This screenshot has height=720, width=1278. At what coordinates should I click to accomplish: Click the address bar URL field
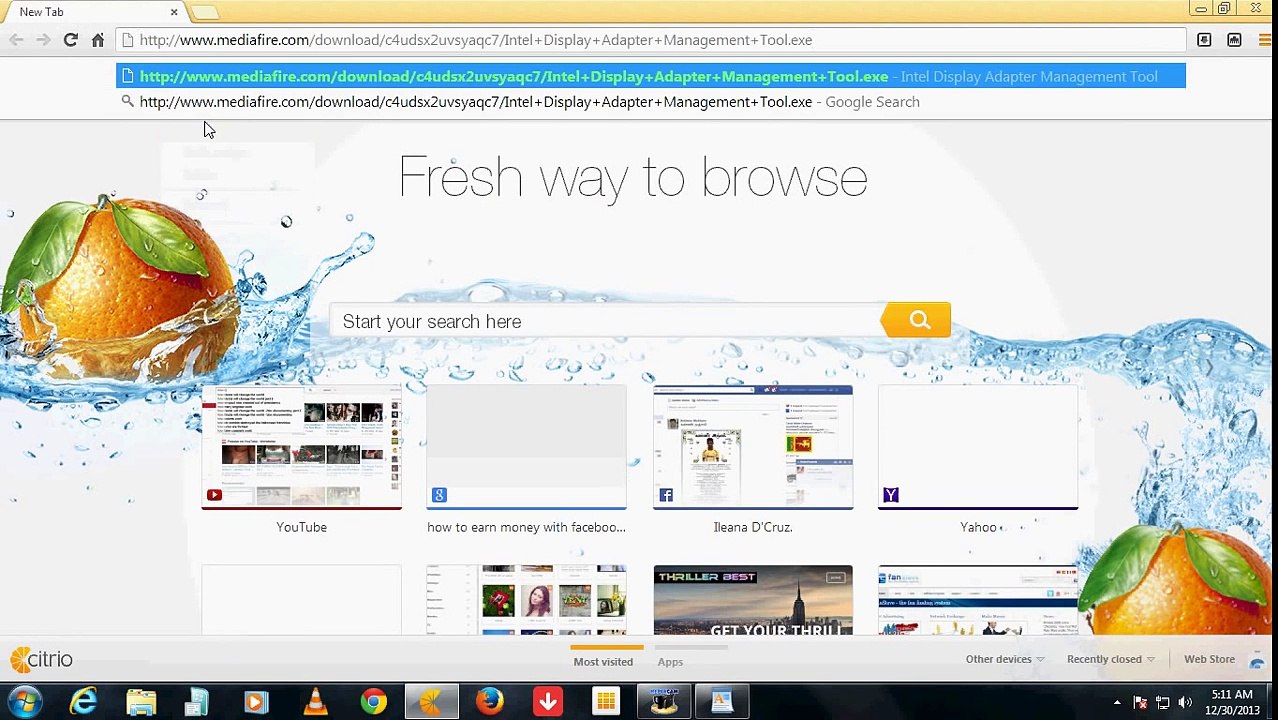tap(650, 40)
